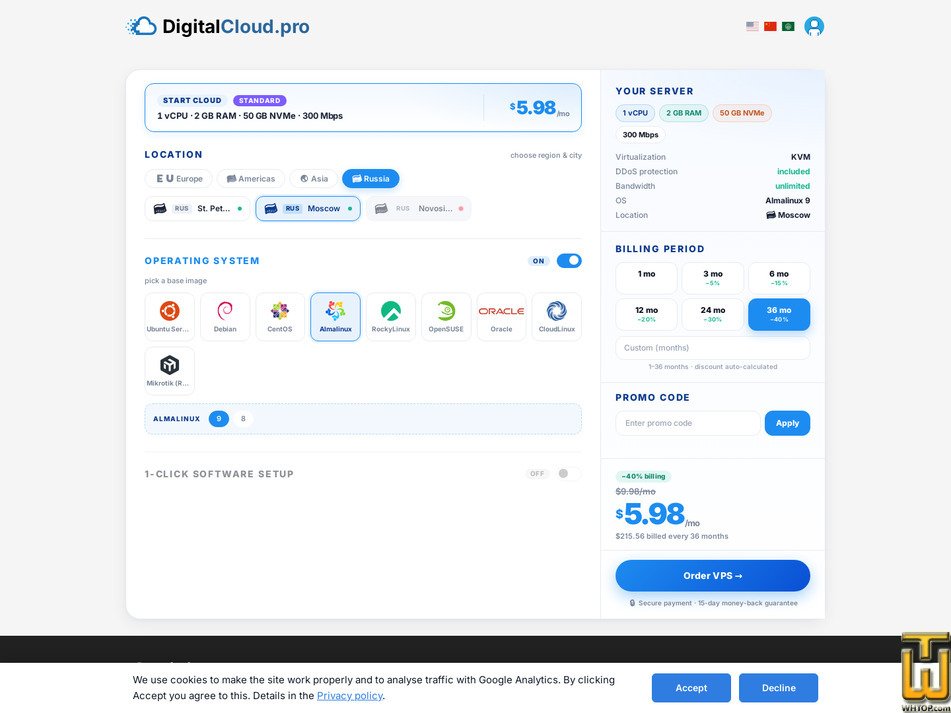
Task: Decline the cookies notice
Action: (779, 688)
